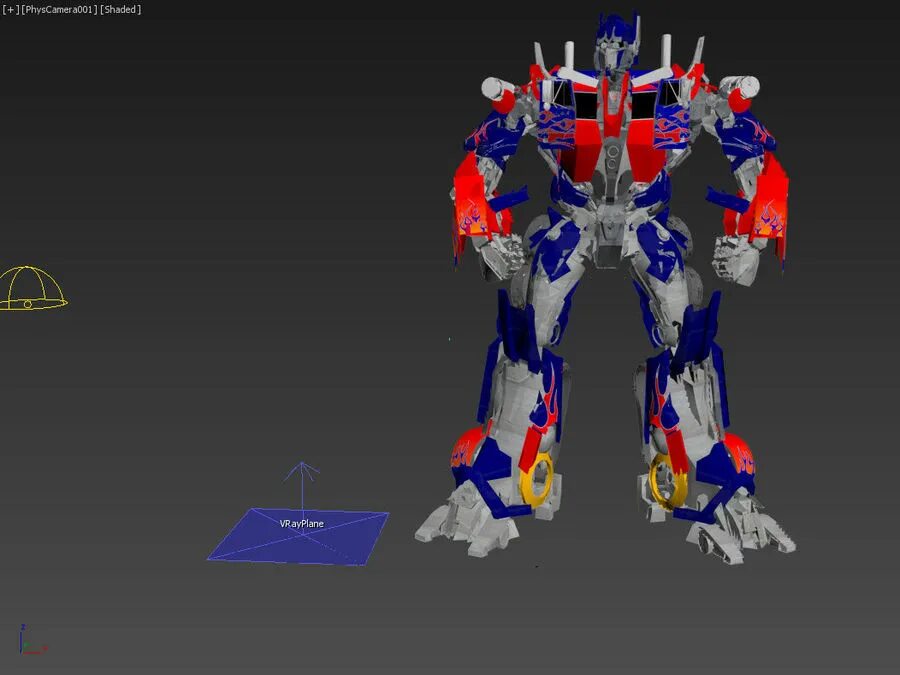
Task: Select the yellow dome light gizmo
Action: point(33,288)
